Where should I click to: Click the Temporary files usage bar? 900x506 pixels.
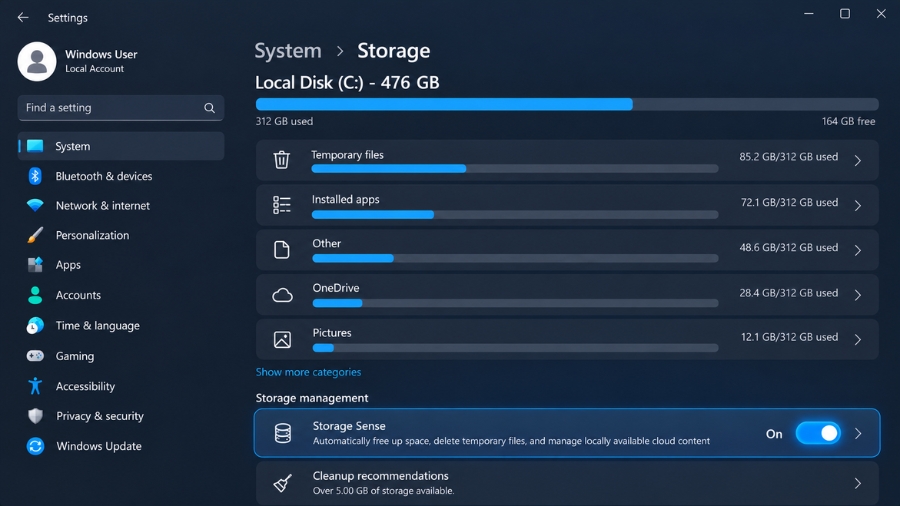(515, 169)
